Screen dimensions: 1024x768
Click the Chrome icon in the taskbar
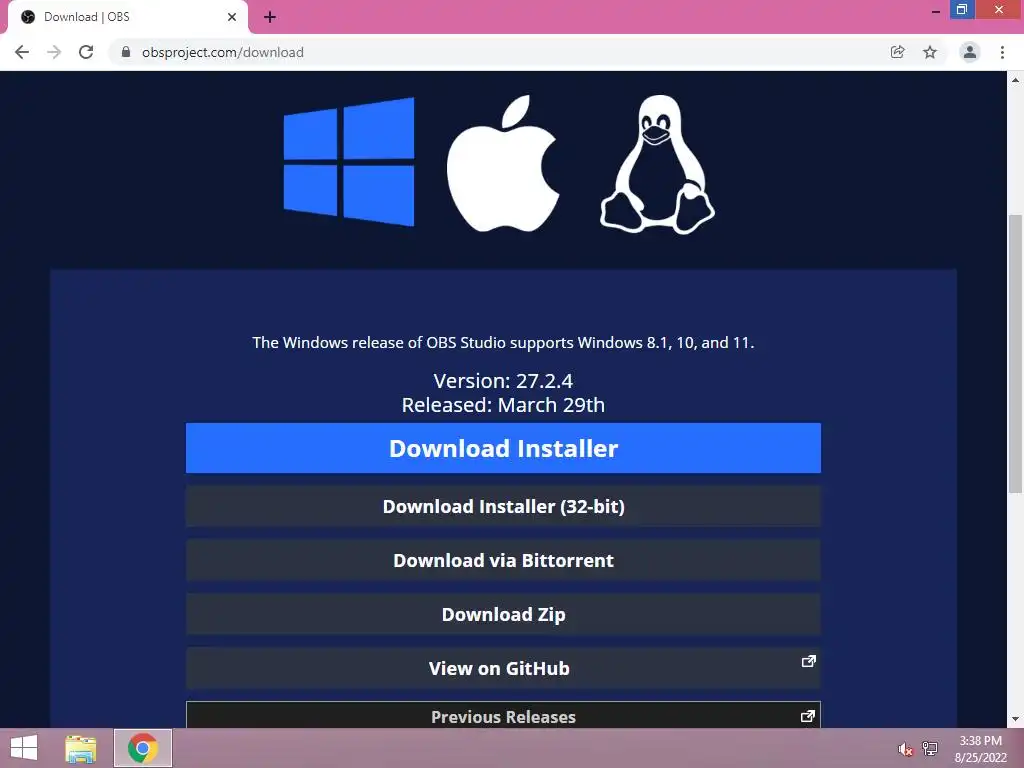click(x=142, y=748)
